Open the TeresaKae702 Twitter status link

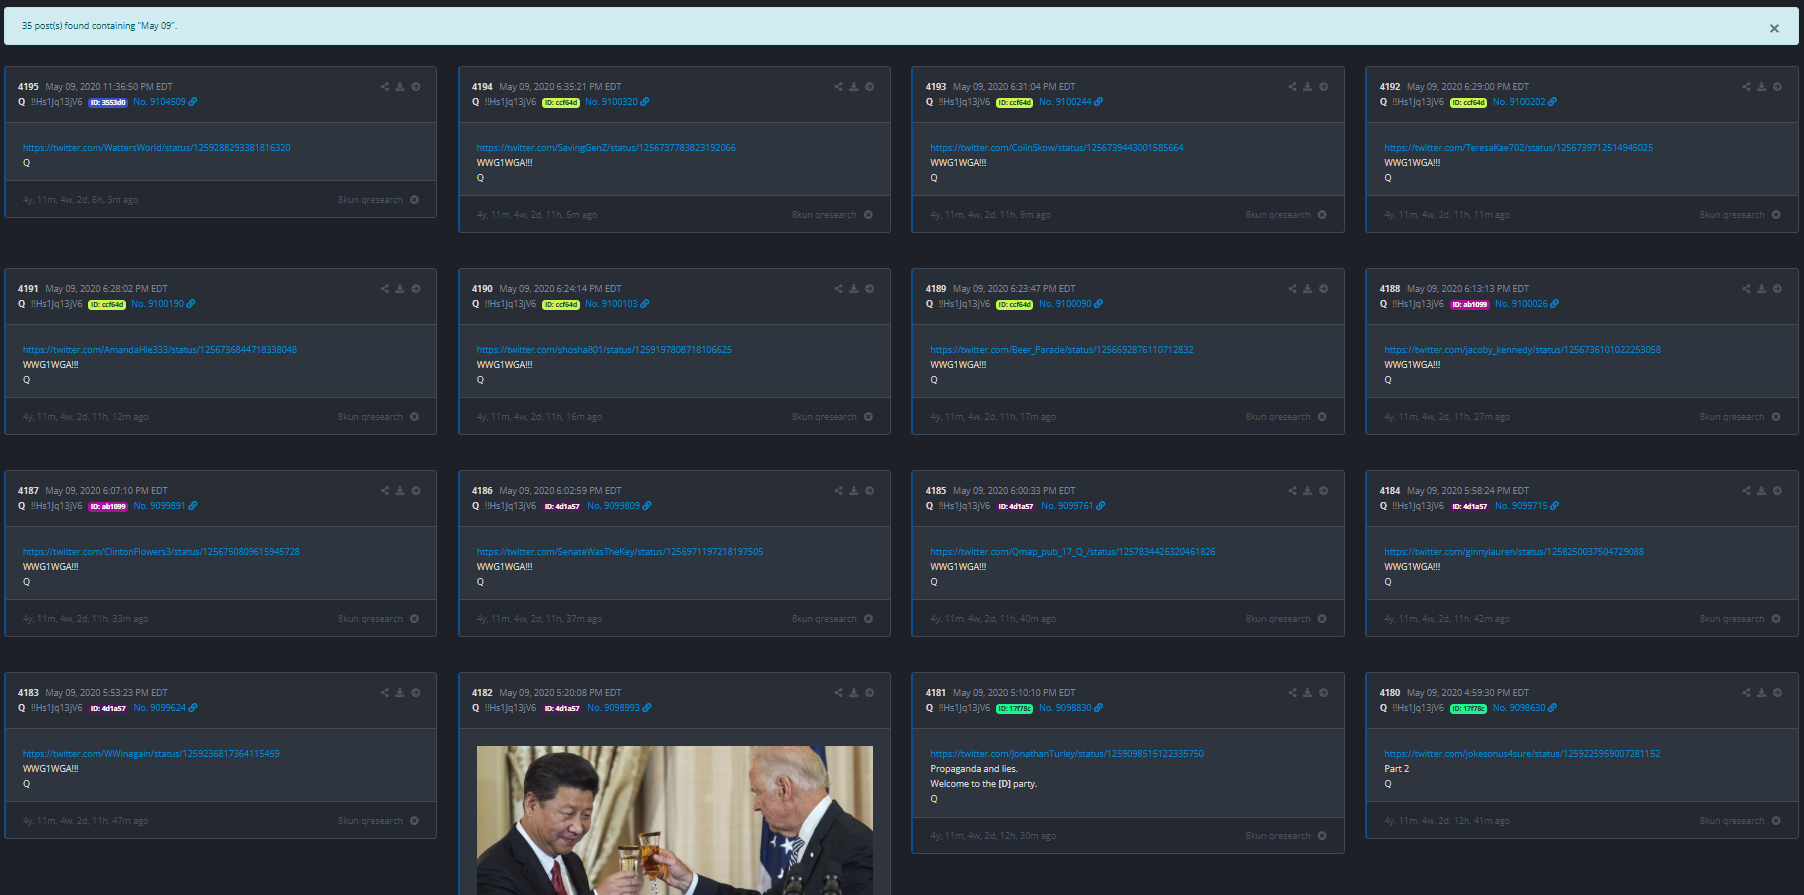click(x=1518, y=148)
